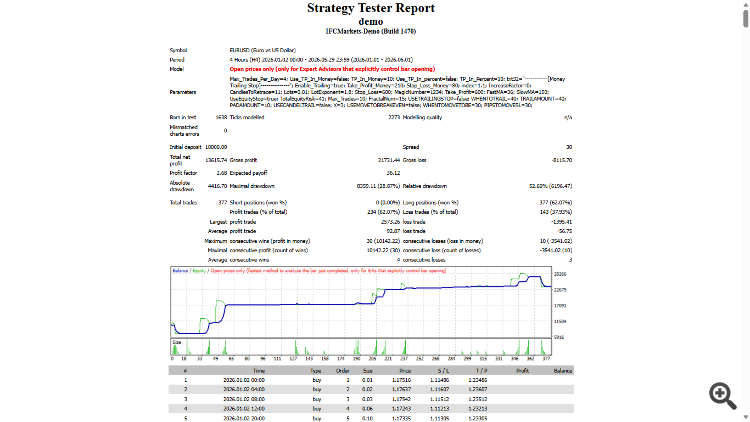Click the Type column header

(316, 371)
